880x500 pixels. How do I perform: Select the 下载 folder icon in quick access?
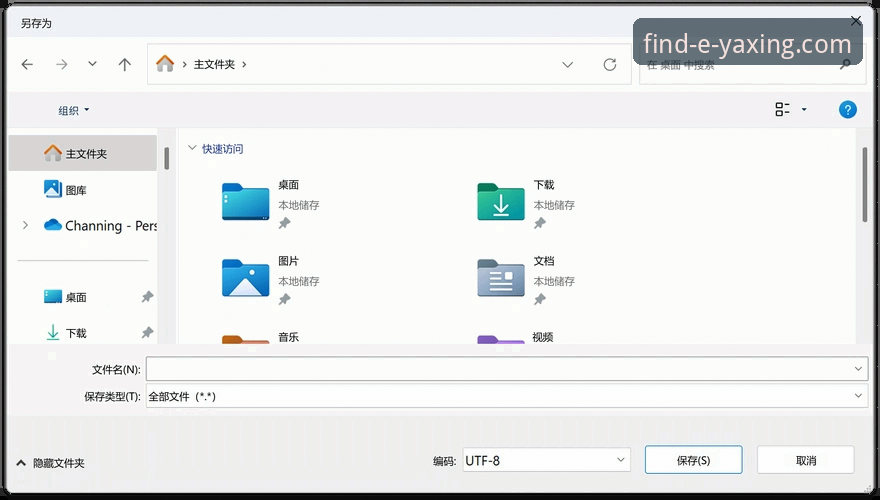[501, 201]
